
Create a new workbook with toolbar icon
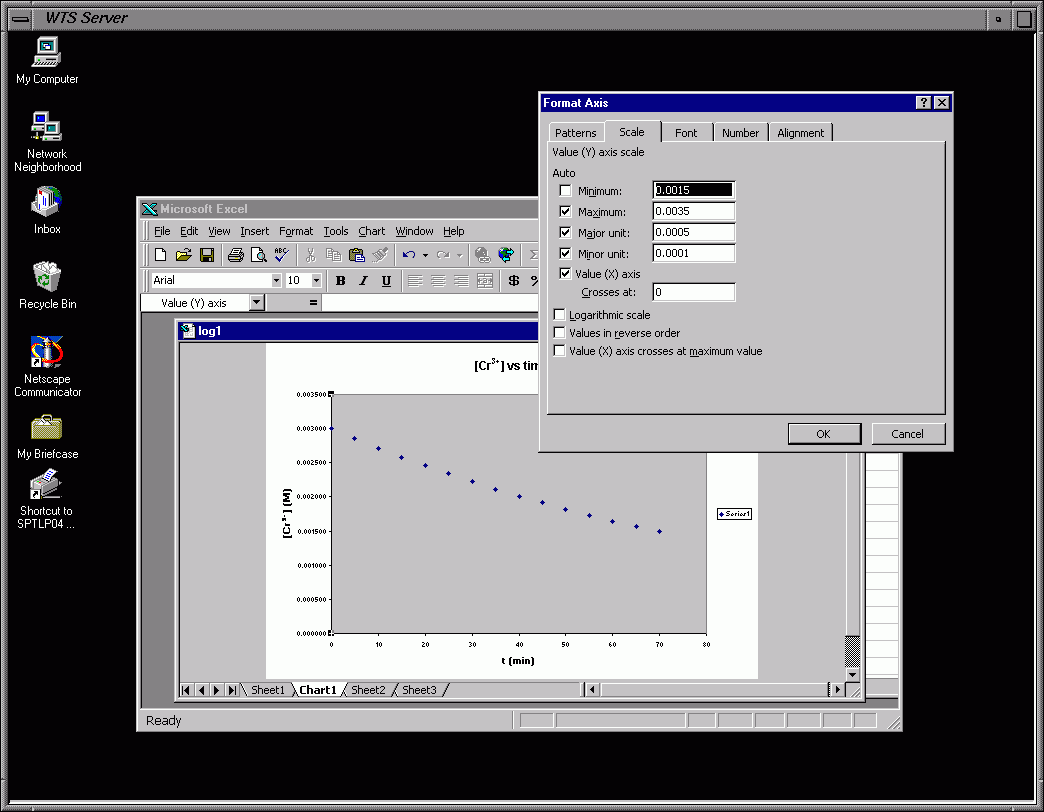161,255
